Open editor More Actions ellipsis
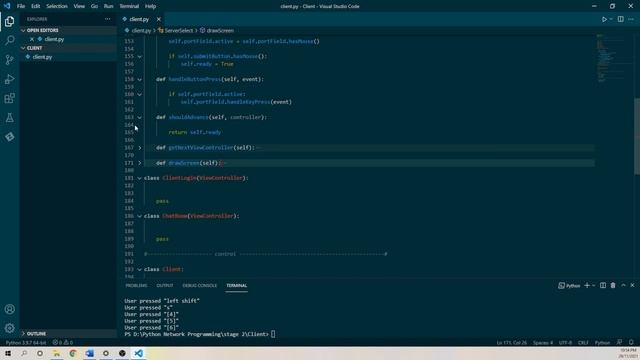Viewport: 640px width, 360px height. click(631, 19)
